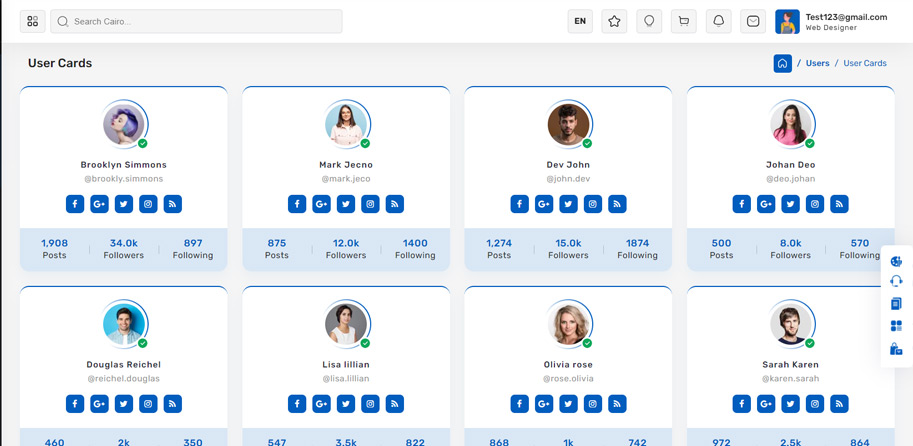Image resolution: width=913 pixels, height=446 pixels.
Task: Click Olivia rose's RSS icon
Action: point(617,403)
